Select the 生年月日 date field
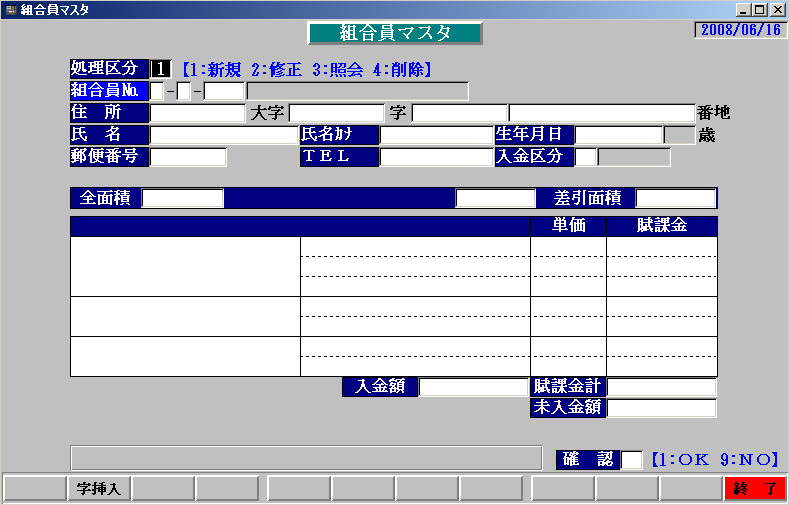The image size is (790, 505). pos(618,135)
